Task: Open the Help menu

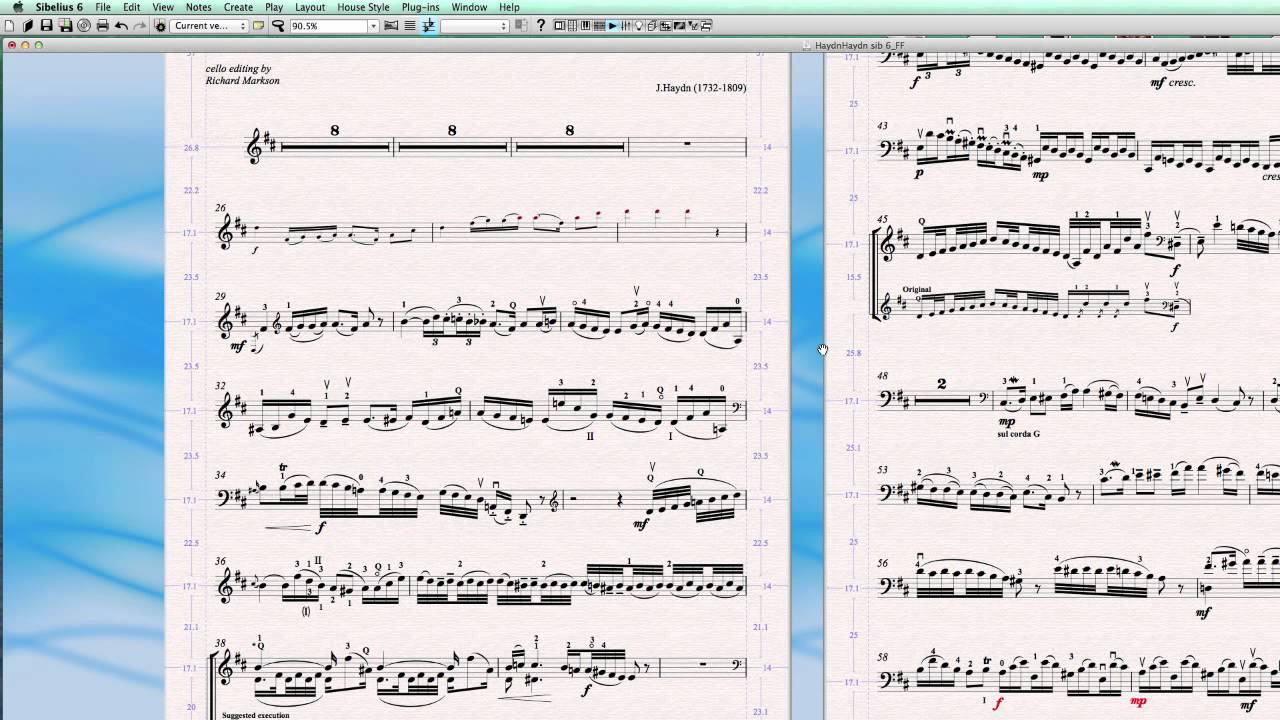Action: point(509,7)
